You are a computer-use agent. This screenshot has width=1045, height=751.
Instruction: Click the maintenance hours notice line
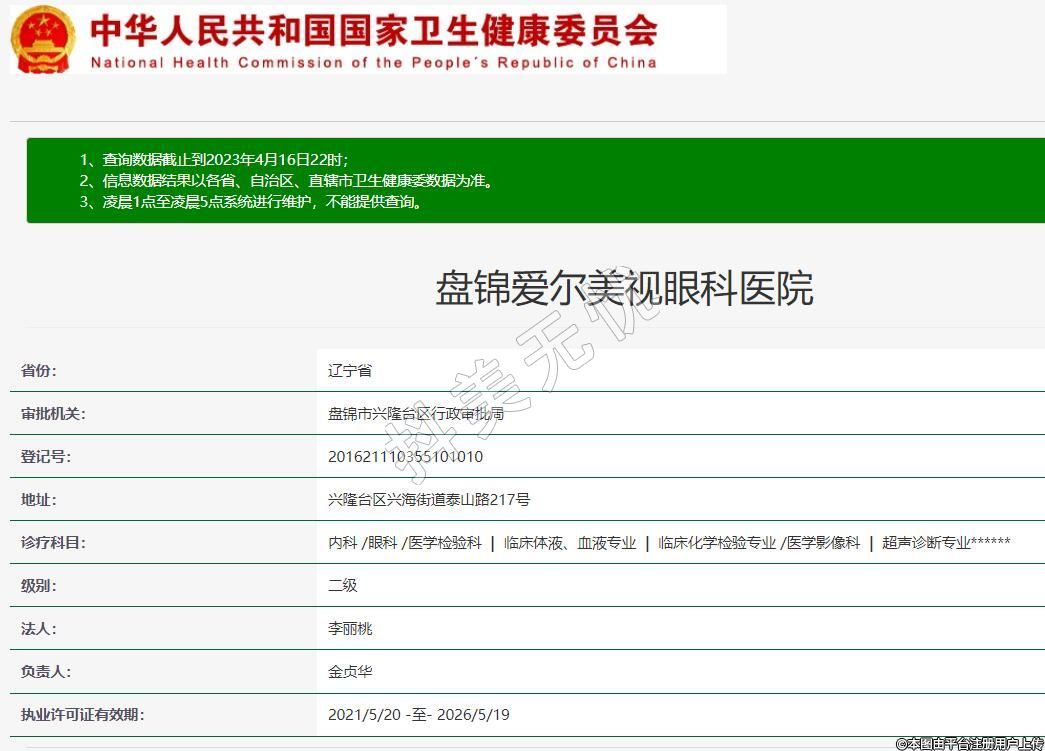point(251,202)
